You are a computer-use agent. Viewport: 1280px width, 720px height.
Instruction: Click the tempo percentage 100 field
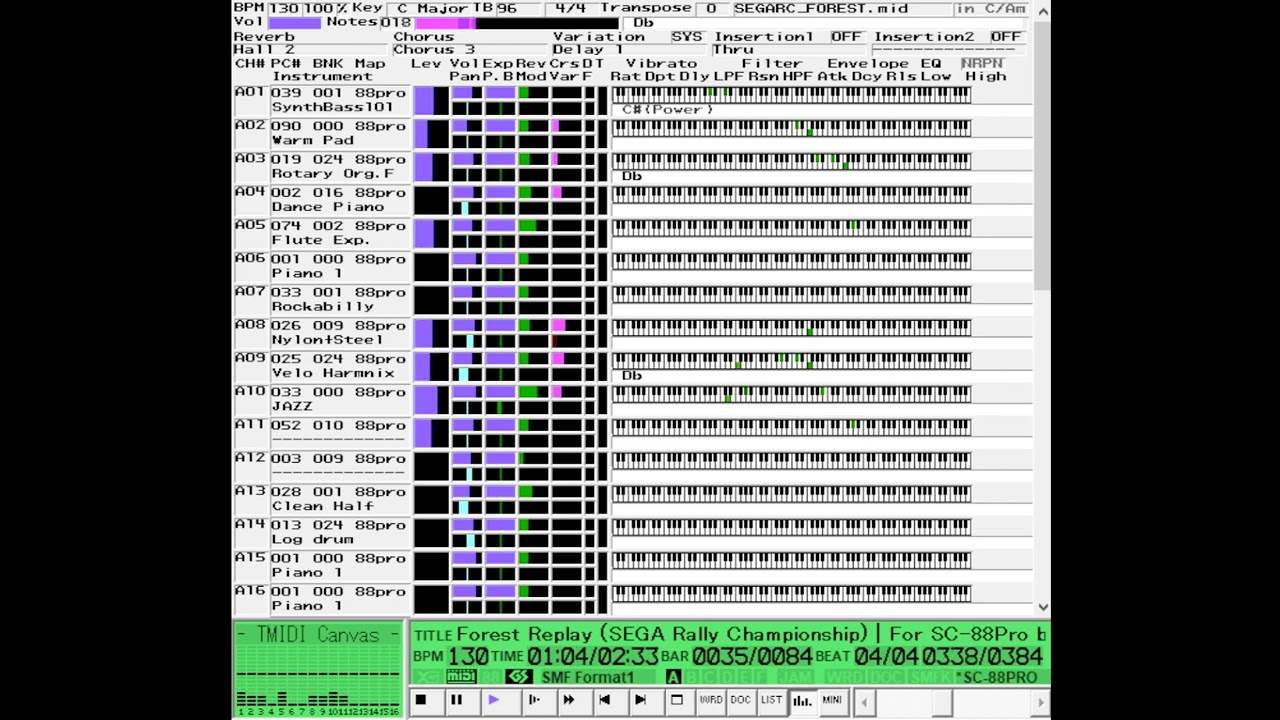pos(317,8)
